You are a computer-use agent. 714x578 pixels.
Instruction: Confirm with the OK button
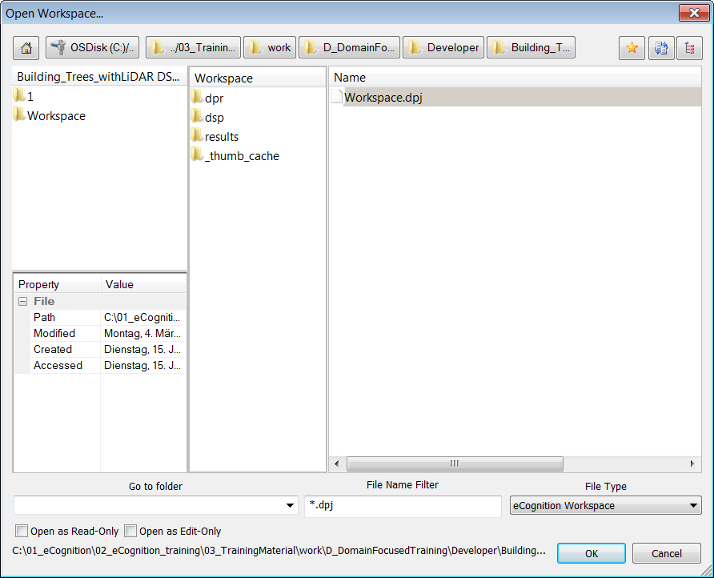coord(591,553)
